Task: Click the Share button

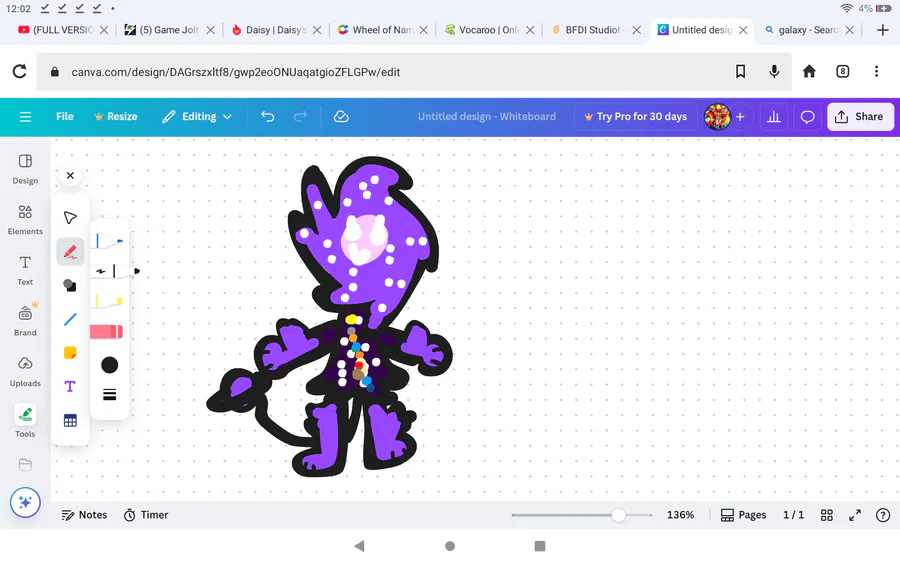Action: [860, 117]
